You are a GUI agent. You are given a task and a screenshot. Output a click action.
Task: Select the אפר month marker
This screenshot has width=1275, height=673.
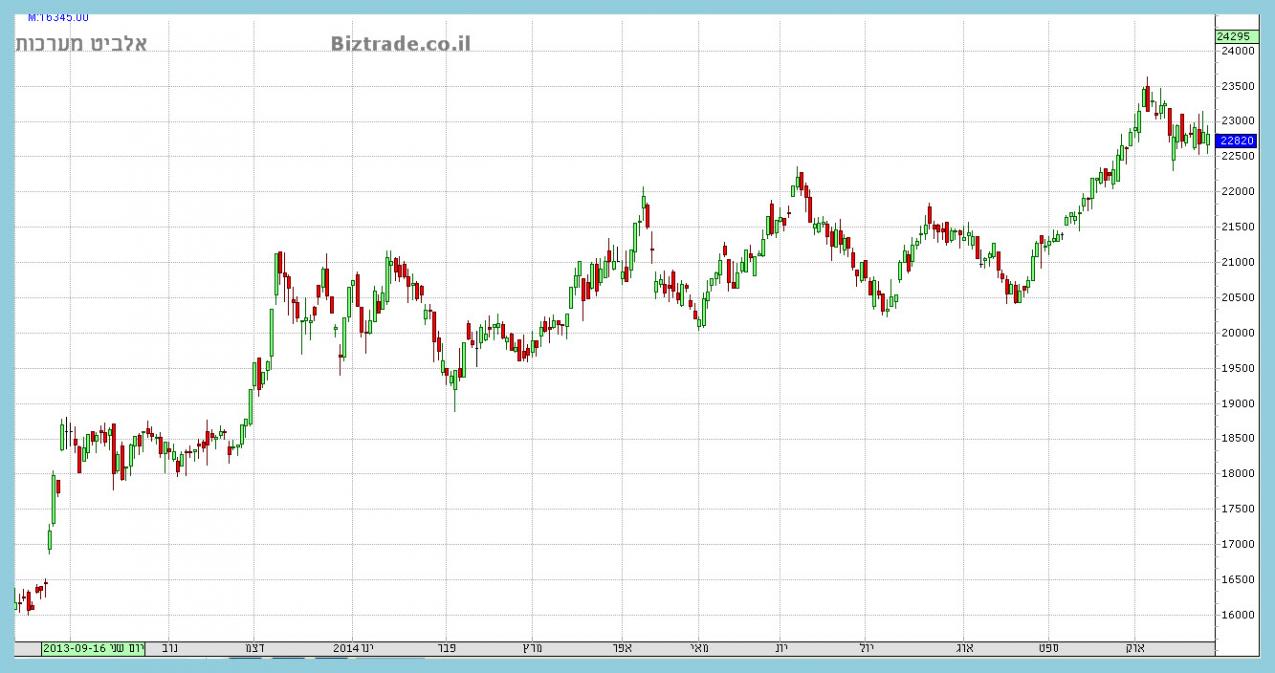pyautogui.click(x=622, y=648)
